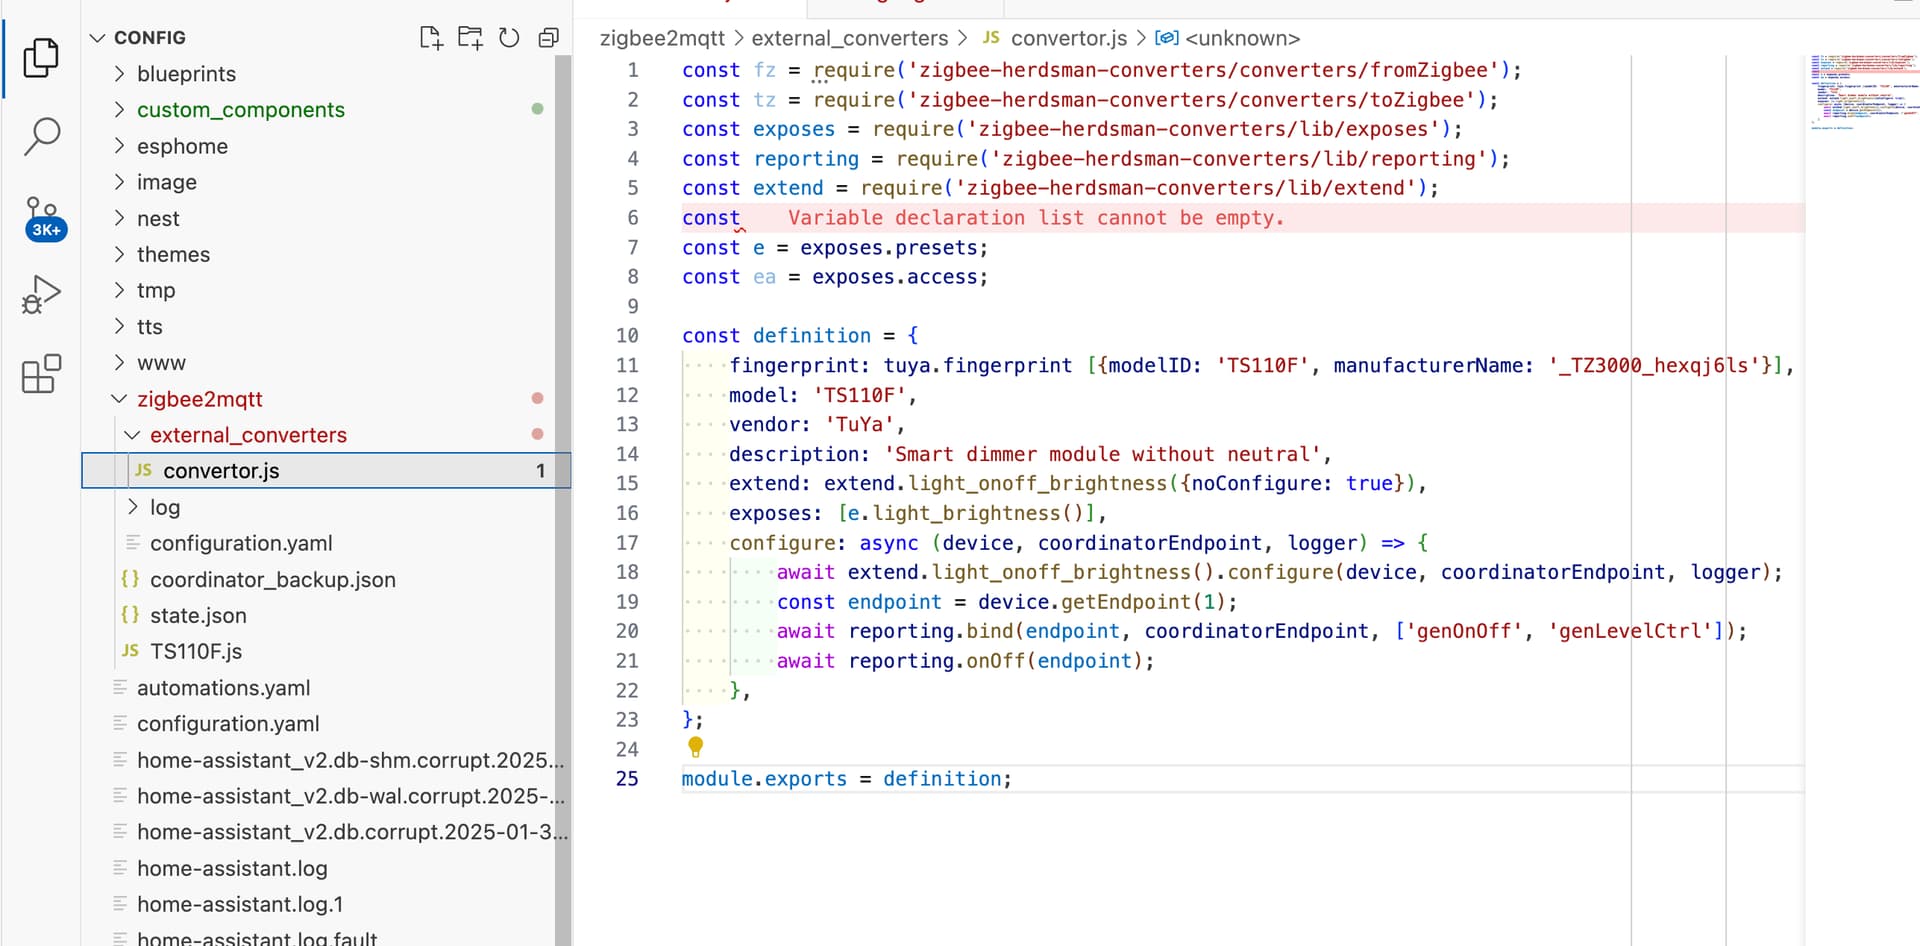Screen dimensions: 1920x946
Task: Collapse the CONFIG root section
Action: click(149, 38)
